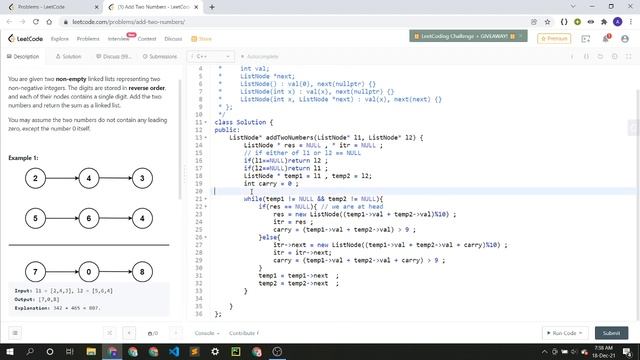Switch to Problems - LeetCode browser tab
640x360 pixels.
pos(54,7)
